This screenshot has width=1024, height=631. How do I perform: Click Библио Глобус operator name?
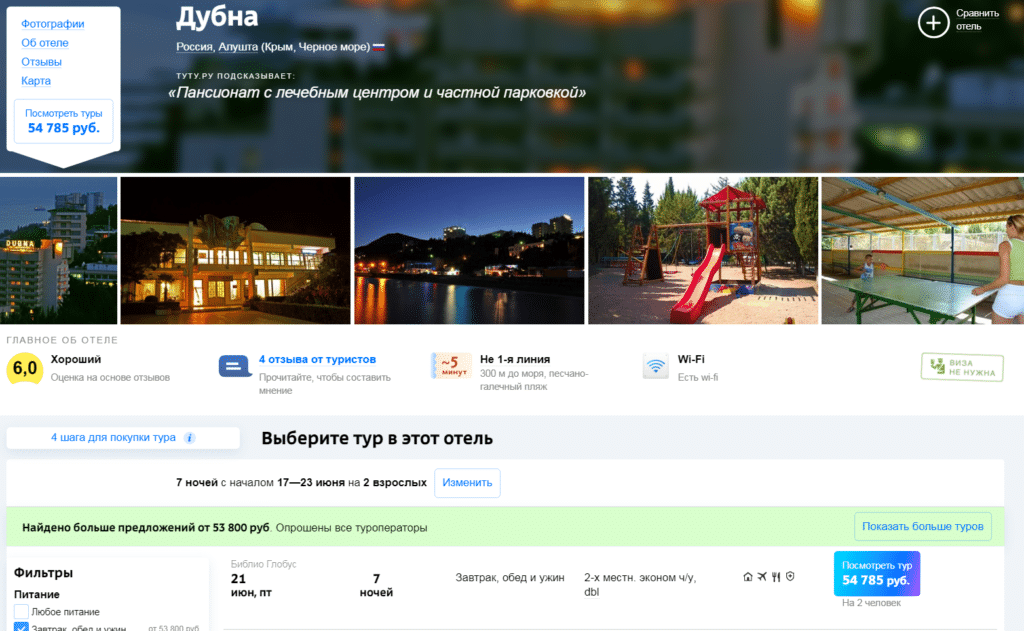[x=263, y=564]
